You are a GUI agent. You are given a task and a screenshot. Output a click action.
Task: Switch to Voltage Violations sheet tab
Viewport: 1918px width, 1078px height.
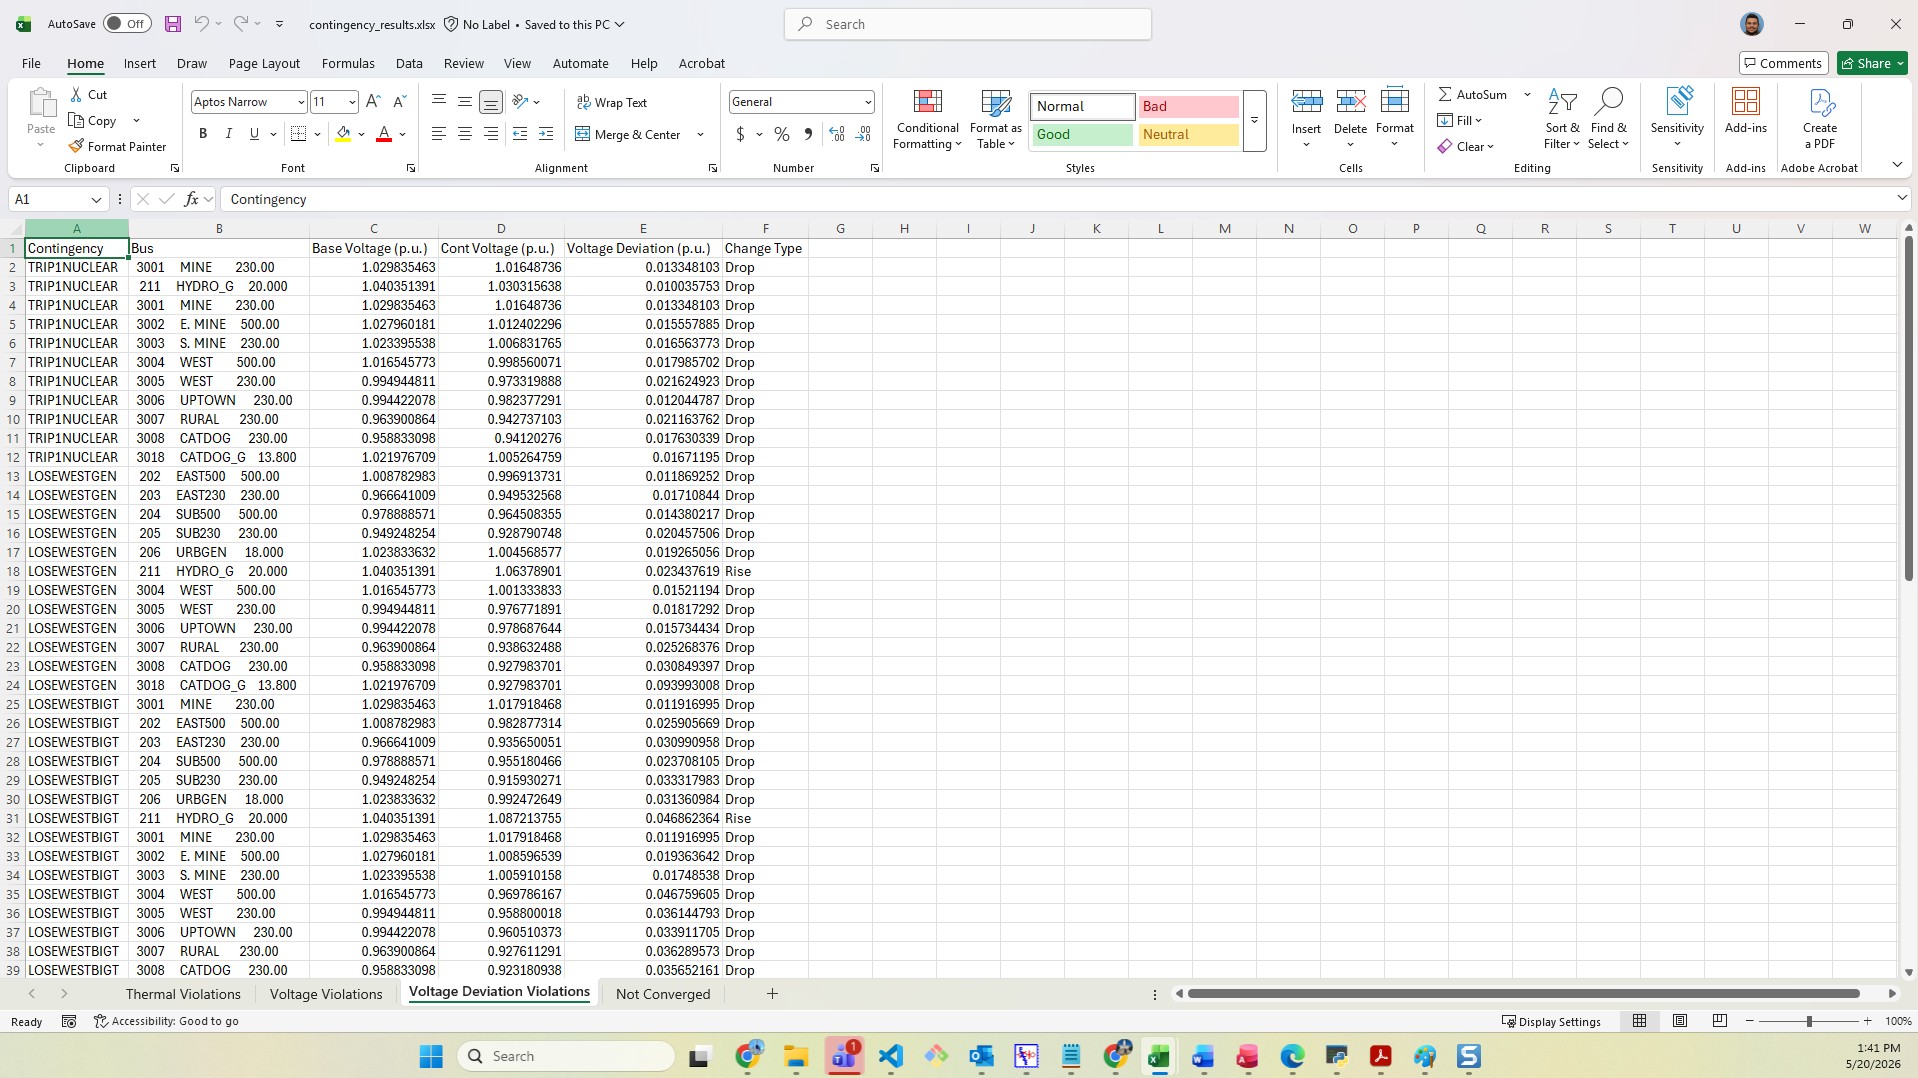pos(326,994)
